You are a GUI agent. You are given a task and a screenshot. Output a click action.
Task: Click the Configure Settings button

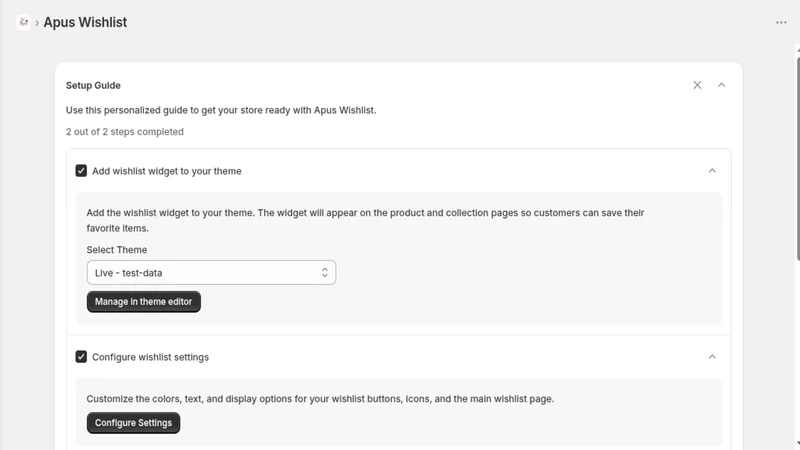click(133, 423)
